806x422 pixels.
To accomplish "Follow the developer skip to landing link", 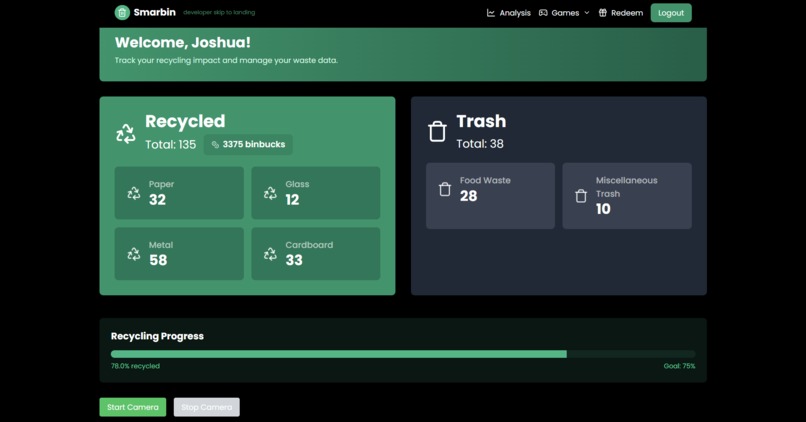I will [x=219, y=12].
